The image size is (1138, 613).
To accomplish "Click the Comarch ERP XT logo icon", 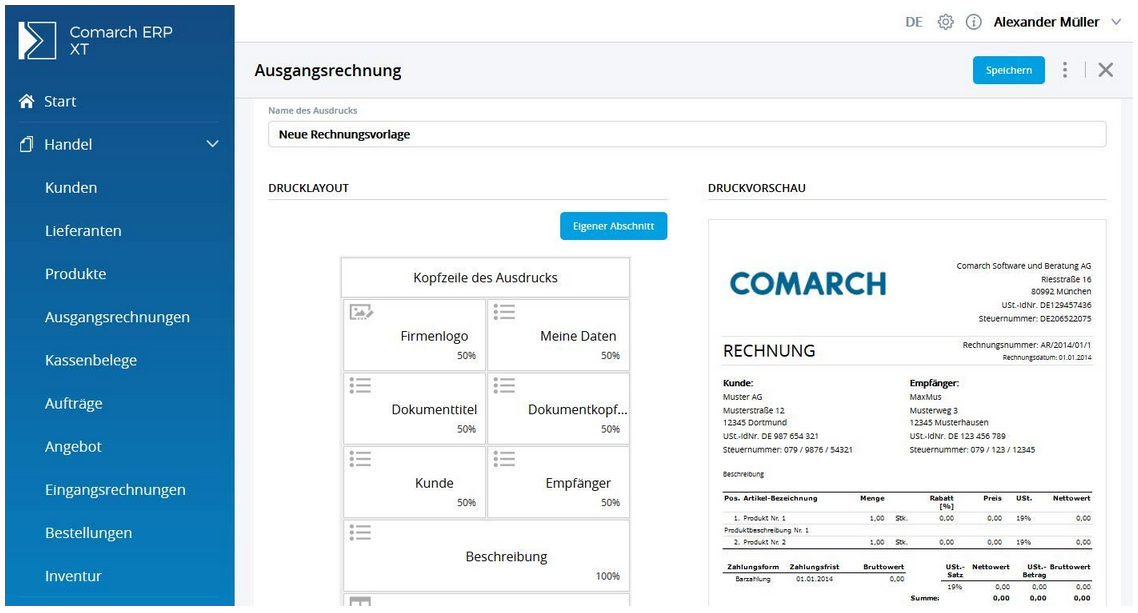I will coord(37,40).
